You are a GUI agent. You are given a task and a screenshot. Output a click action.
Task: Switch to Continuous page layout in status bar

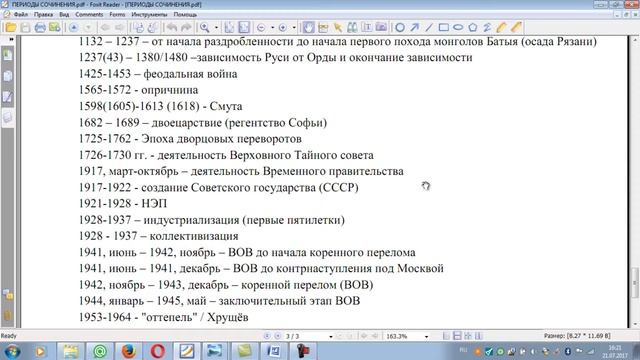(x=457, y=336)
